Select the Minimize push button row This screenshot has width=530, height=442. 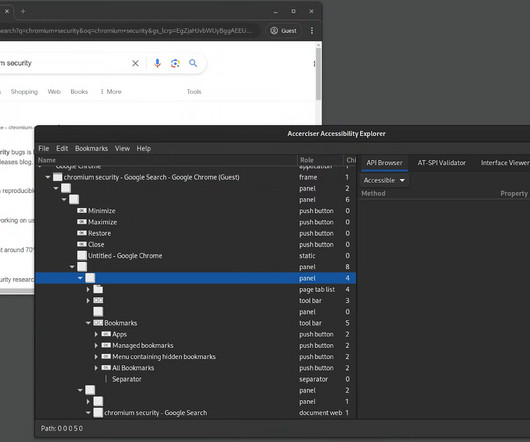coord(196,211)
